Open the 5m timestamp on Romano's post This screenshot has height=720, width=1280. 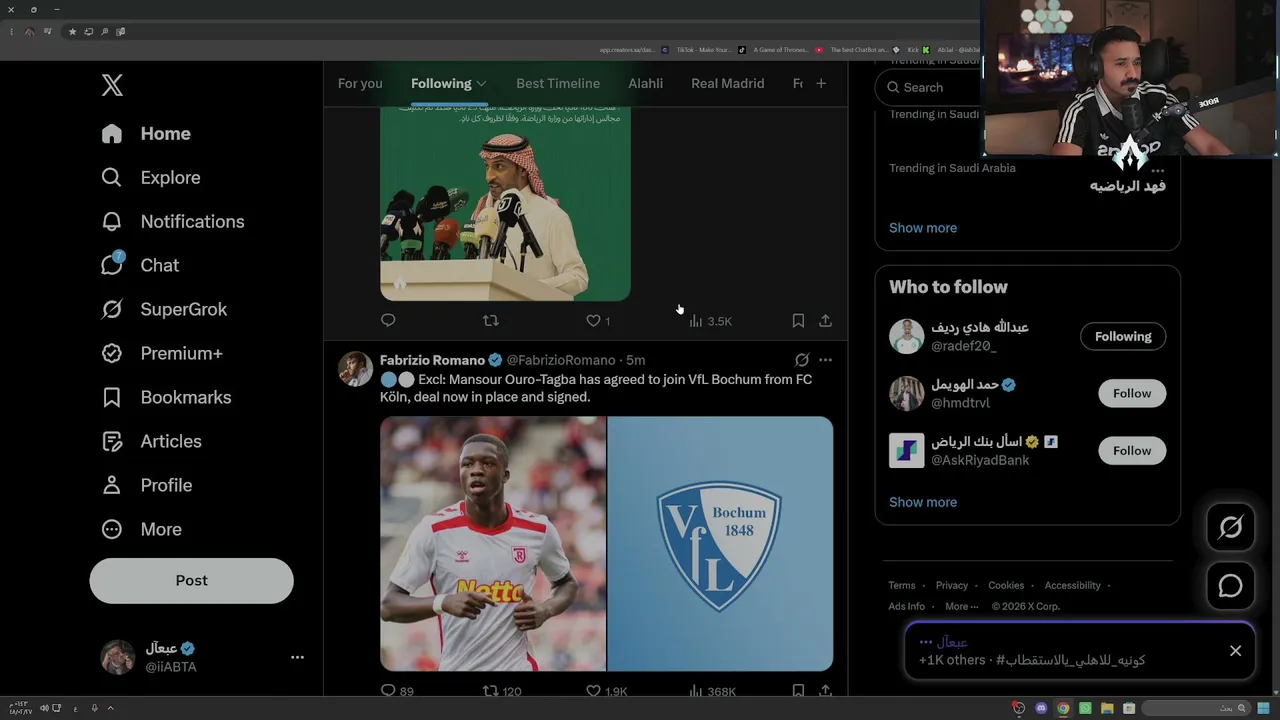pyautogui.click(x=636, y=360)
